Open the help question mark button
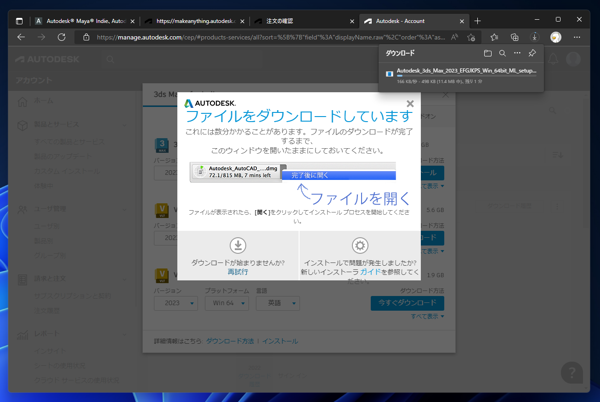The image size is (600, 402). [572, 372]
